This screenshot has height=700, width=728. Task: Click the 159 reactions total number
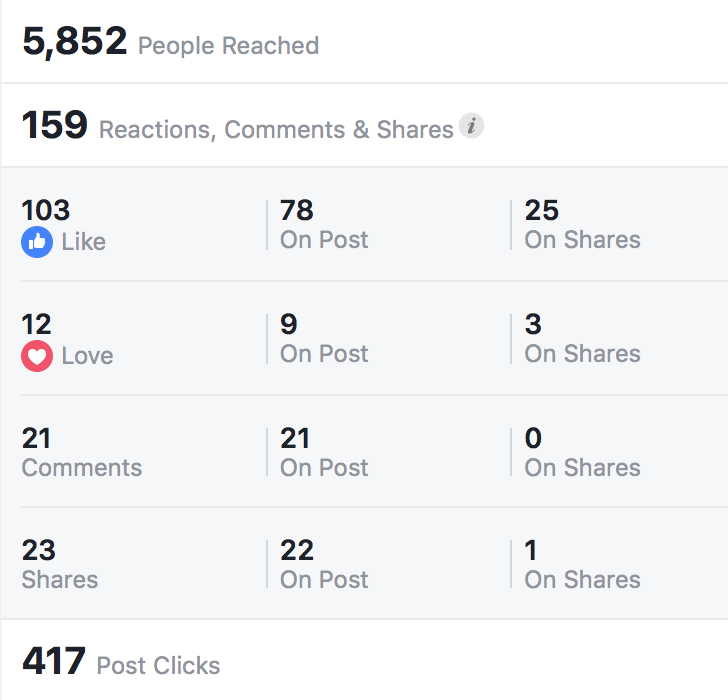54,125
